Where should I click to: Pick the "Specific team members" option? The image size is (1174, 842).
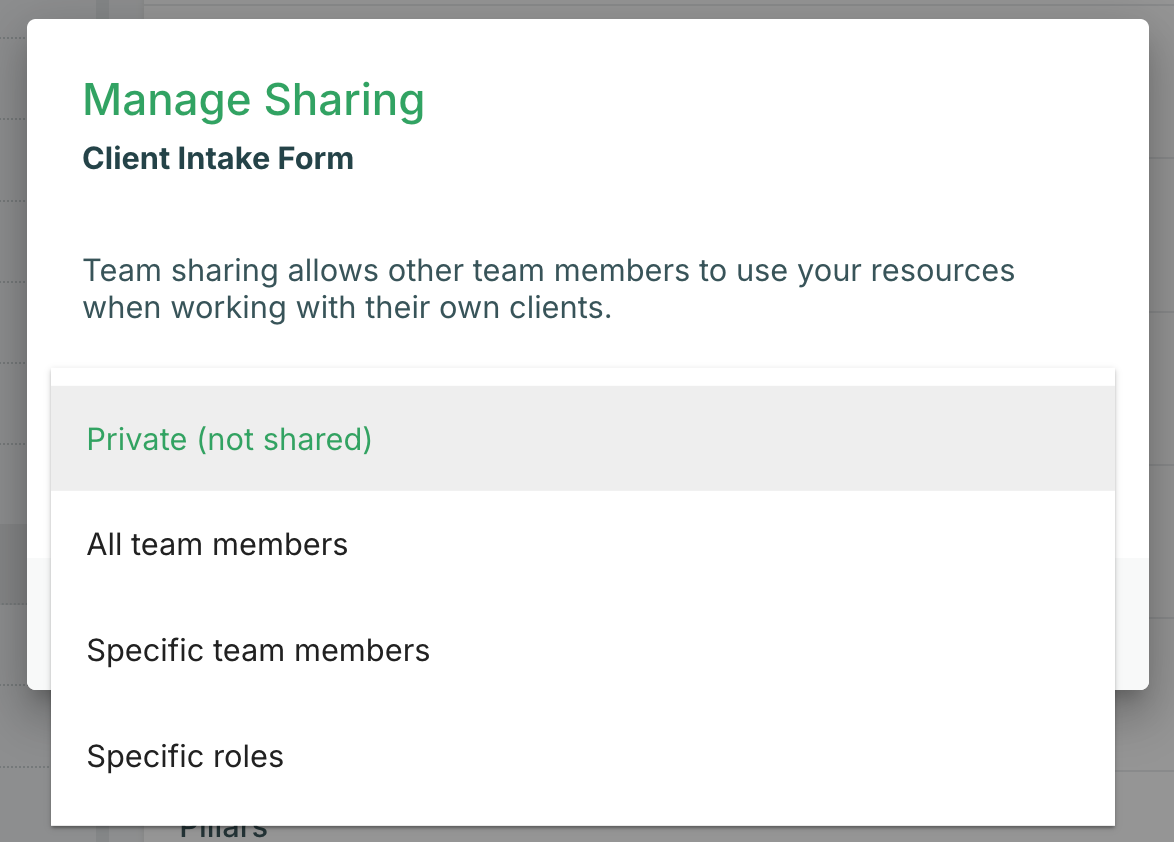pos(258,650)
